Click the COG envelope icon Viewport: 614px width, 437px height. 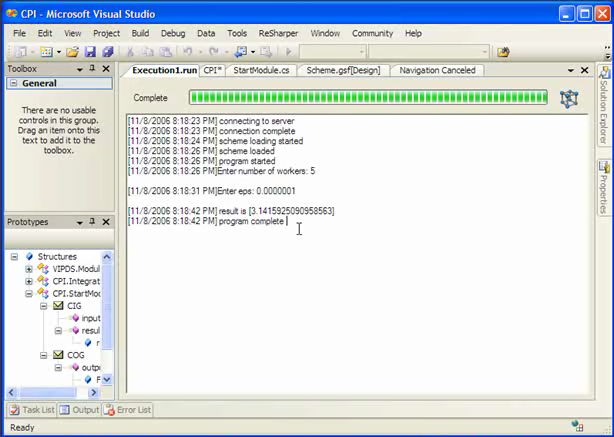58,355
